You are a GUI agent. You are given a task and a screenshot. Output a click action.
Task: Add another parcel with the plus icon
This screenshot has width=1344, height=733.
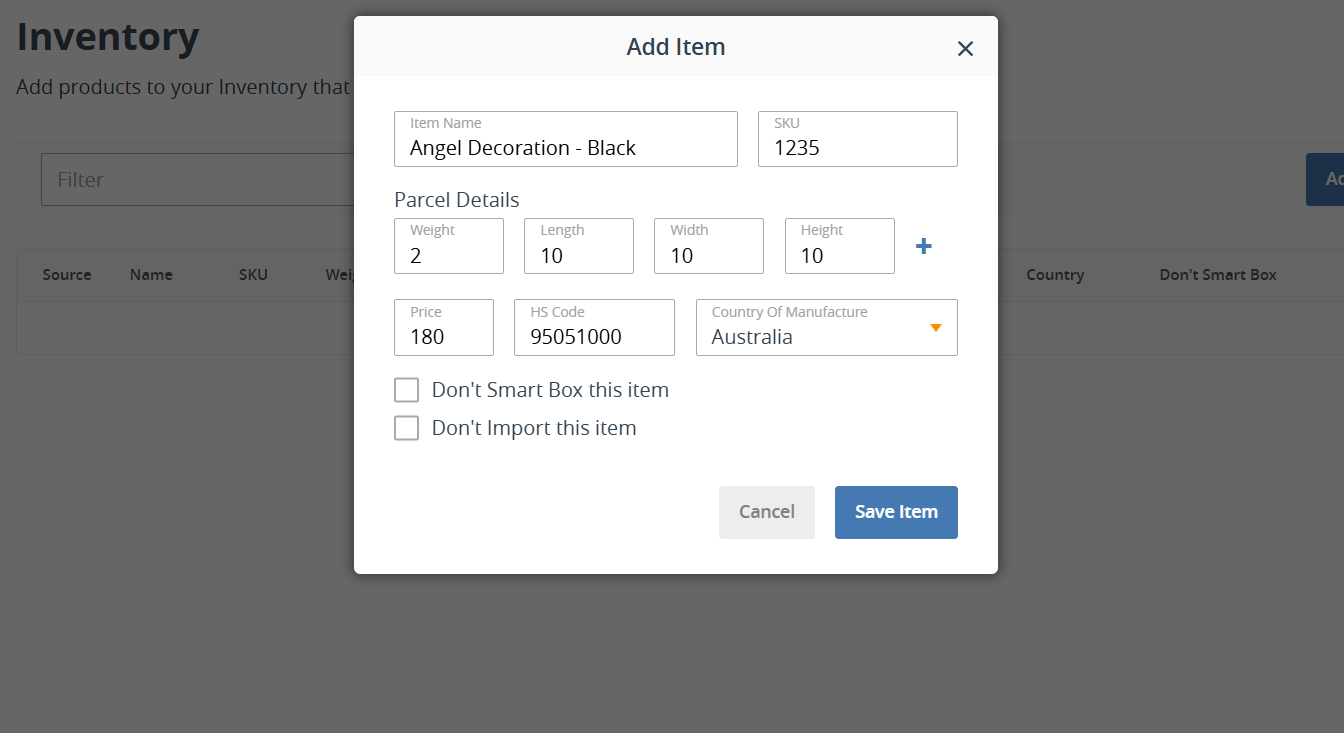coord(924,246)
